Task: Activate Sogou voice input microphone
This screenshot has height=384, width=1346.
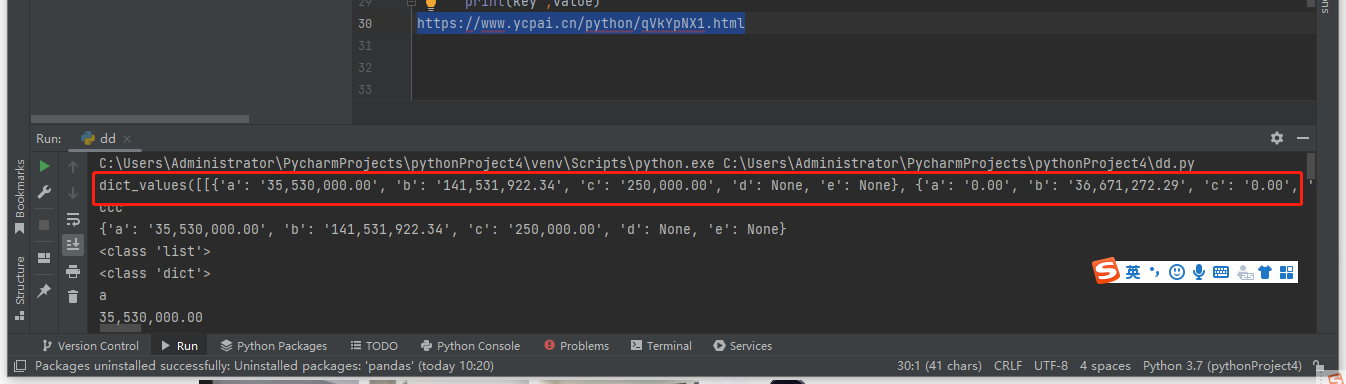Action: (x=1198, y=271)
